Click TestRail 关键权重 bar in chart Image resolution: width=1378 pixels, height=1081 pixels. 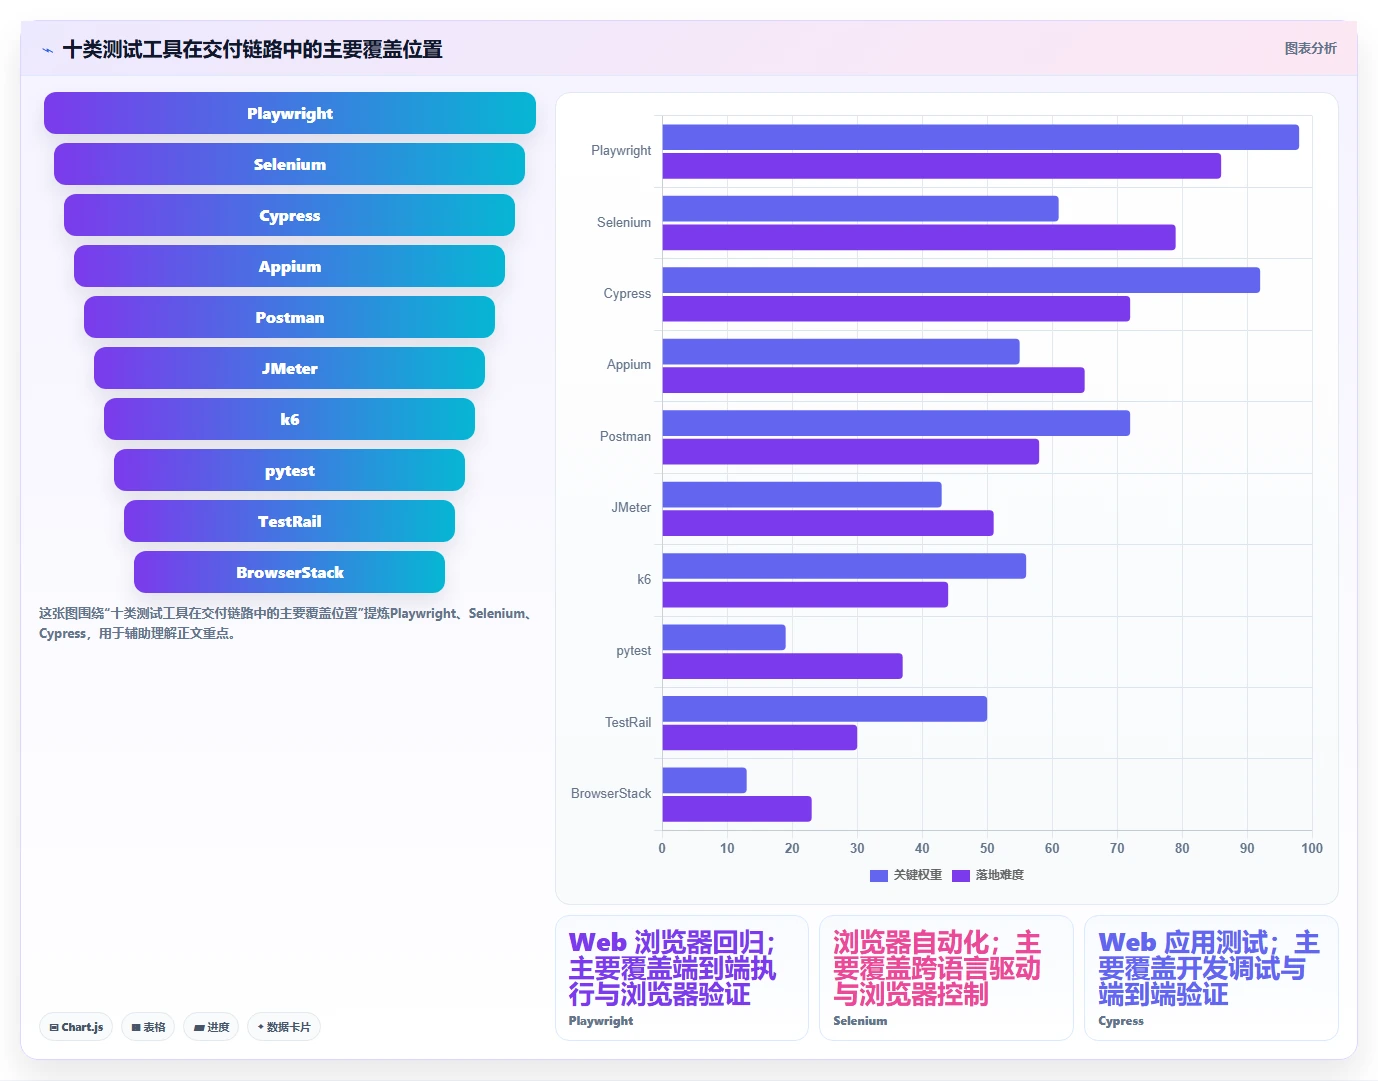click(x=825, y=709)
